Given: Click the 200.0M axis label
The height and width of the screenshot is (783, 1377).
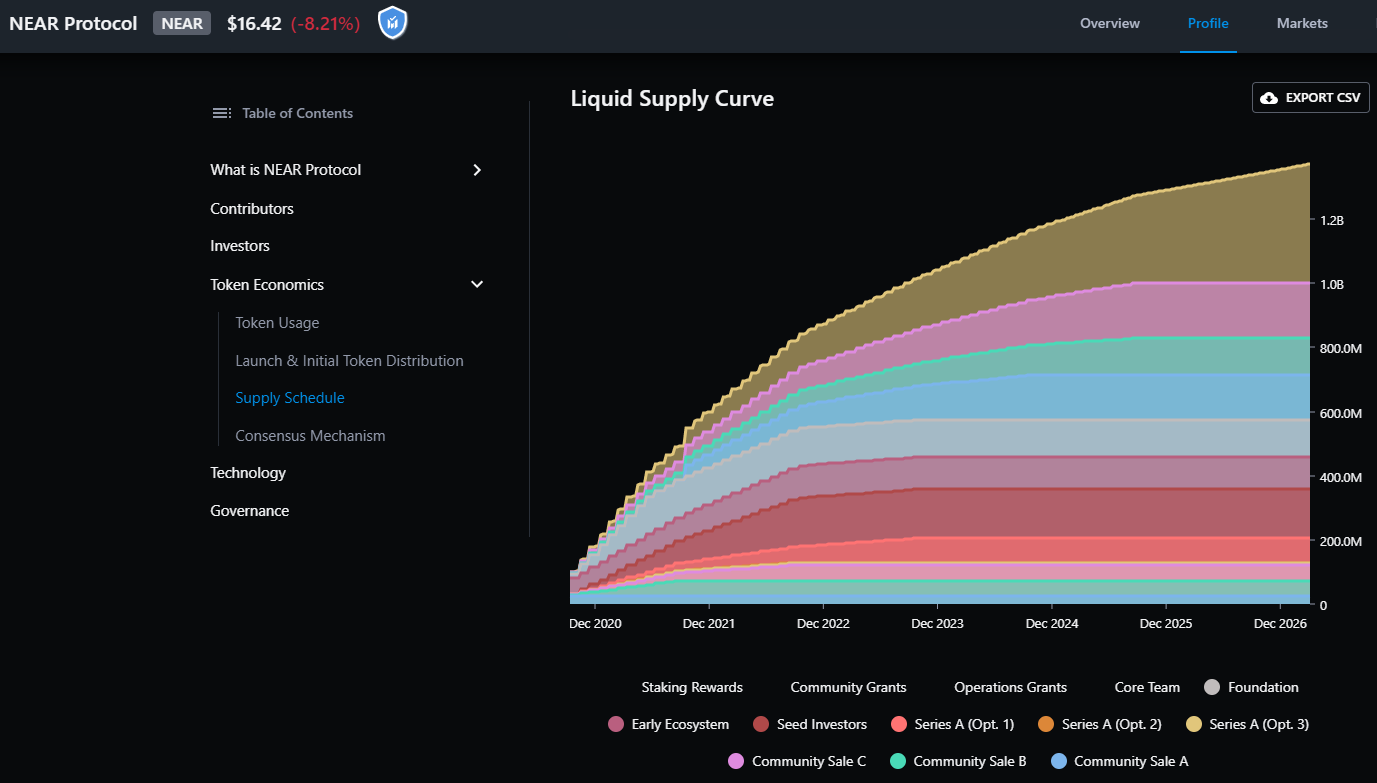Looking at the screenshot, I should click(x=1341, y=541).
